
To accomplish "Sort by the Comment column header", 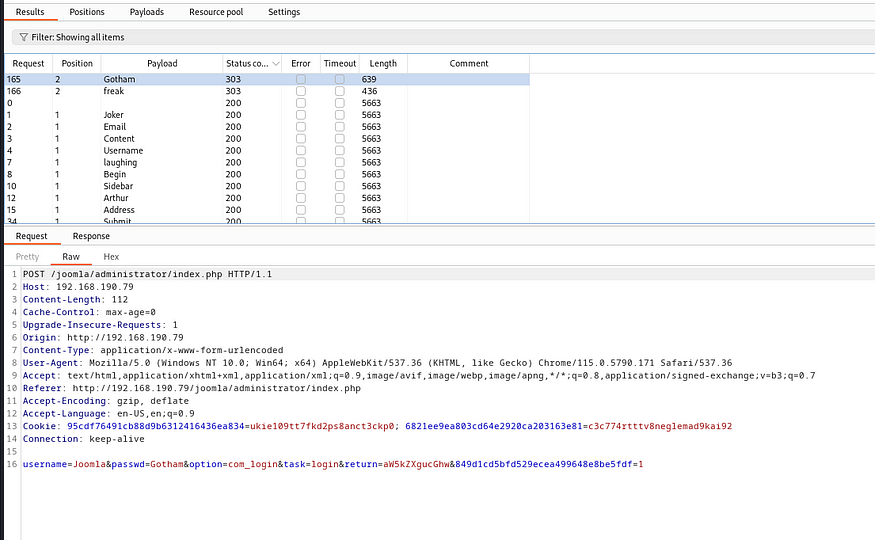I will coord(469,64).
